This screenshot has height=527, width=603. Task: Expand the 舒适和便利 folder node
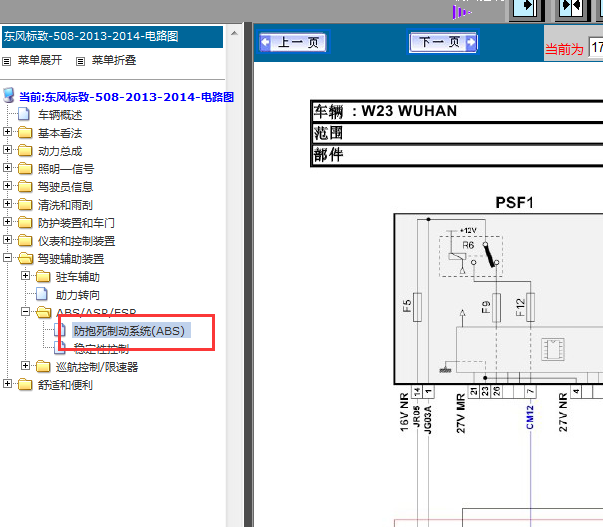tap(7, 384)
